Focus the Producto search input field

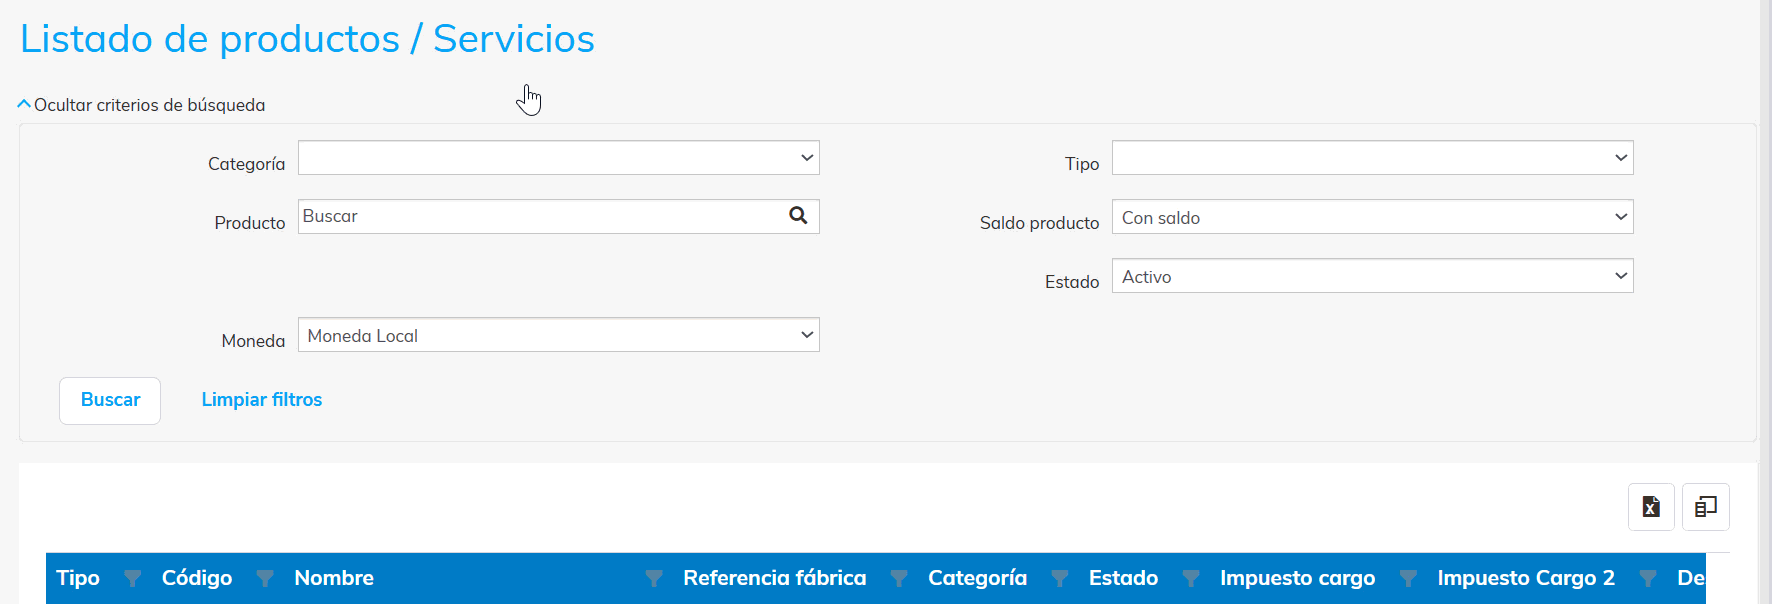tap(540, 216)
